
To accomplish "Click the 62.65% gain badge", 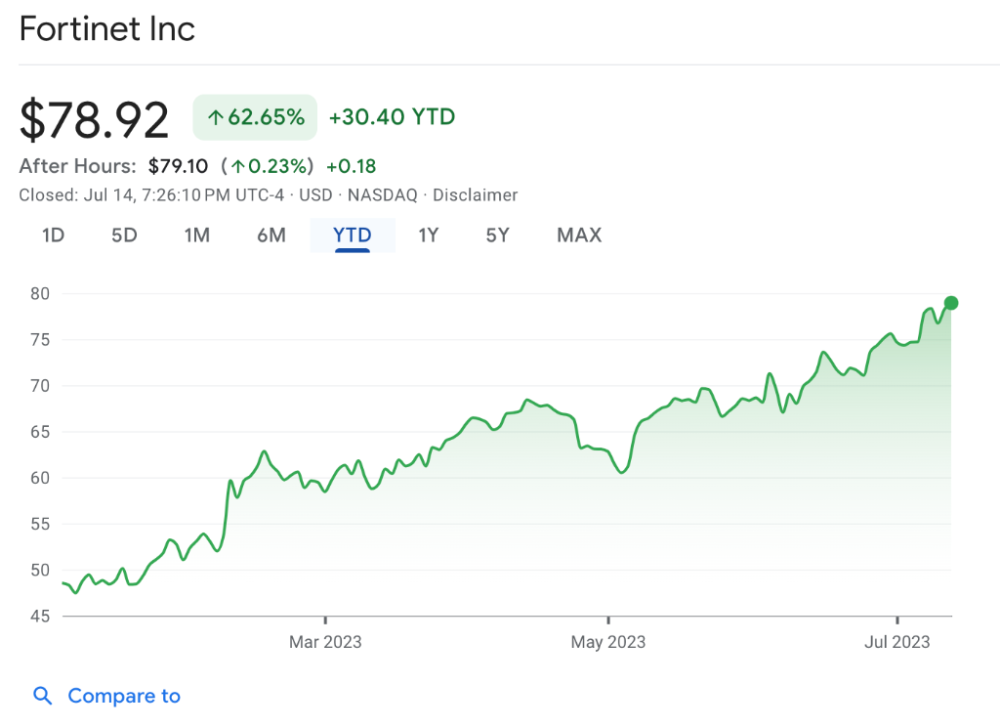I will pos(255,118).
